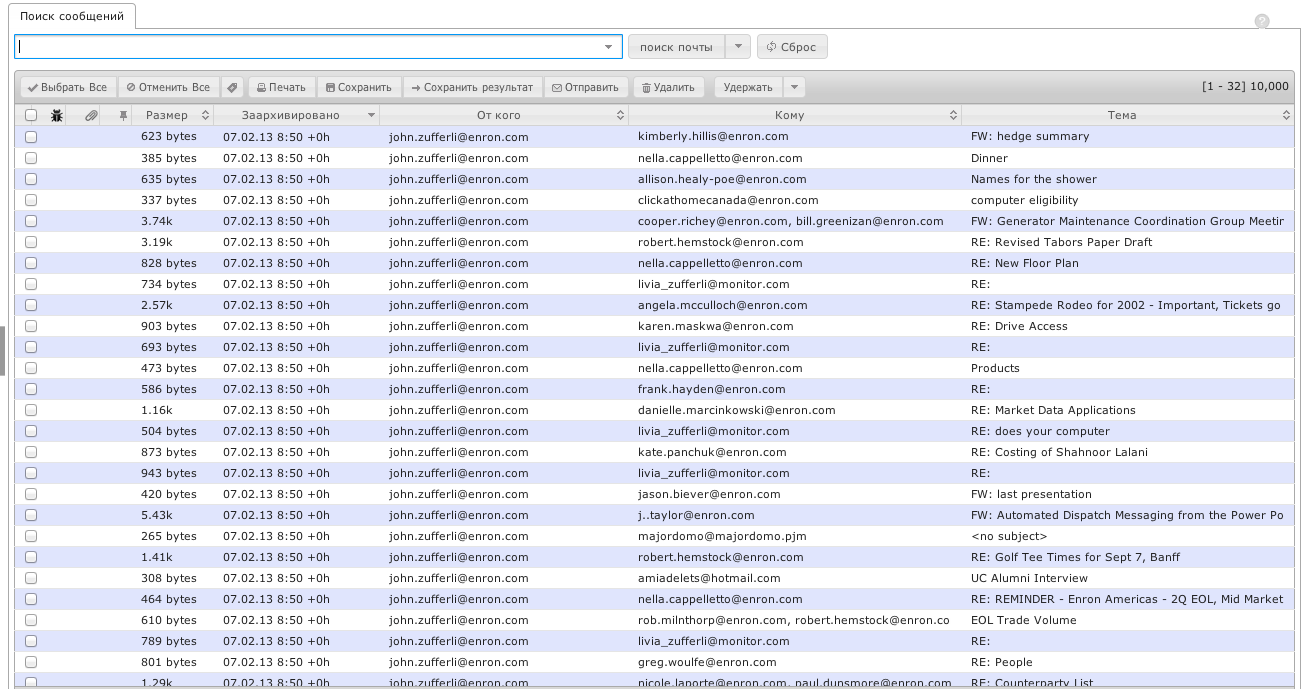Click subject 'EOL Trade Volume'
Viewport: 1302px width, 689px height.
pyautogui.click(x=1023, y=620)
